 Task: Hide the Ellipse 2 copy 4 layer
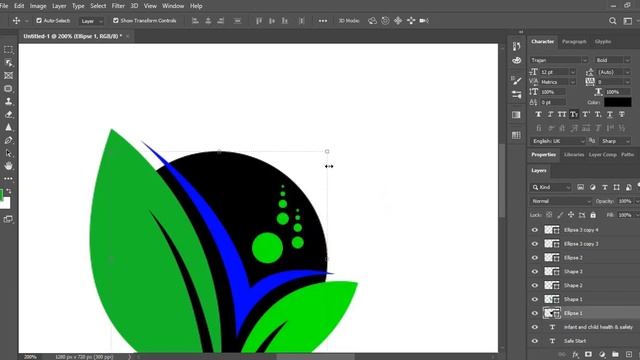pyautogui.click(x=535, y=230)
